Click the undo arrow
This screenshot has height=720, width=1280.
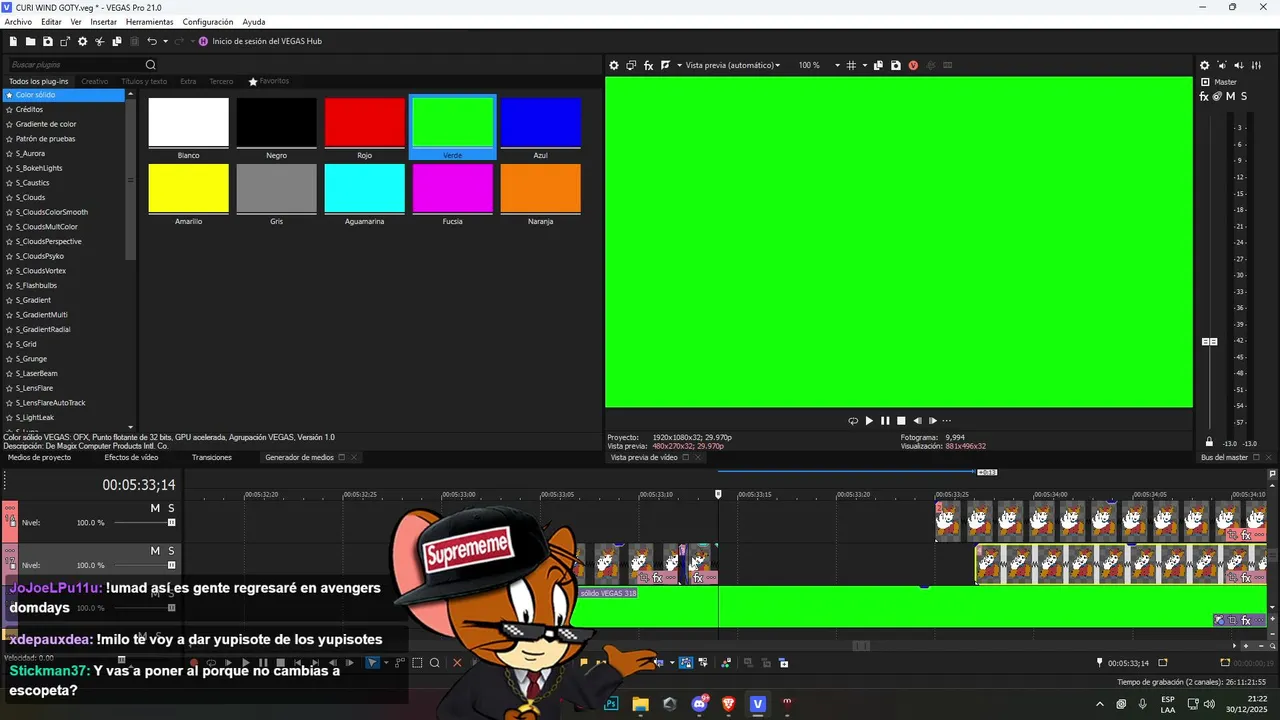[152, 41]
